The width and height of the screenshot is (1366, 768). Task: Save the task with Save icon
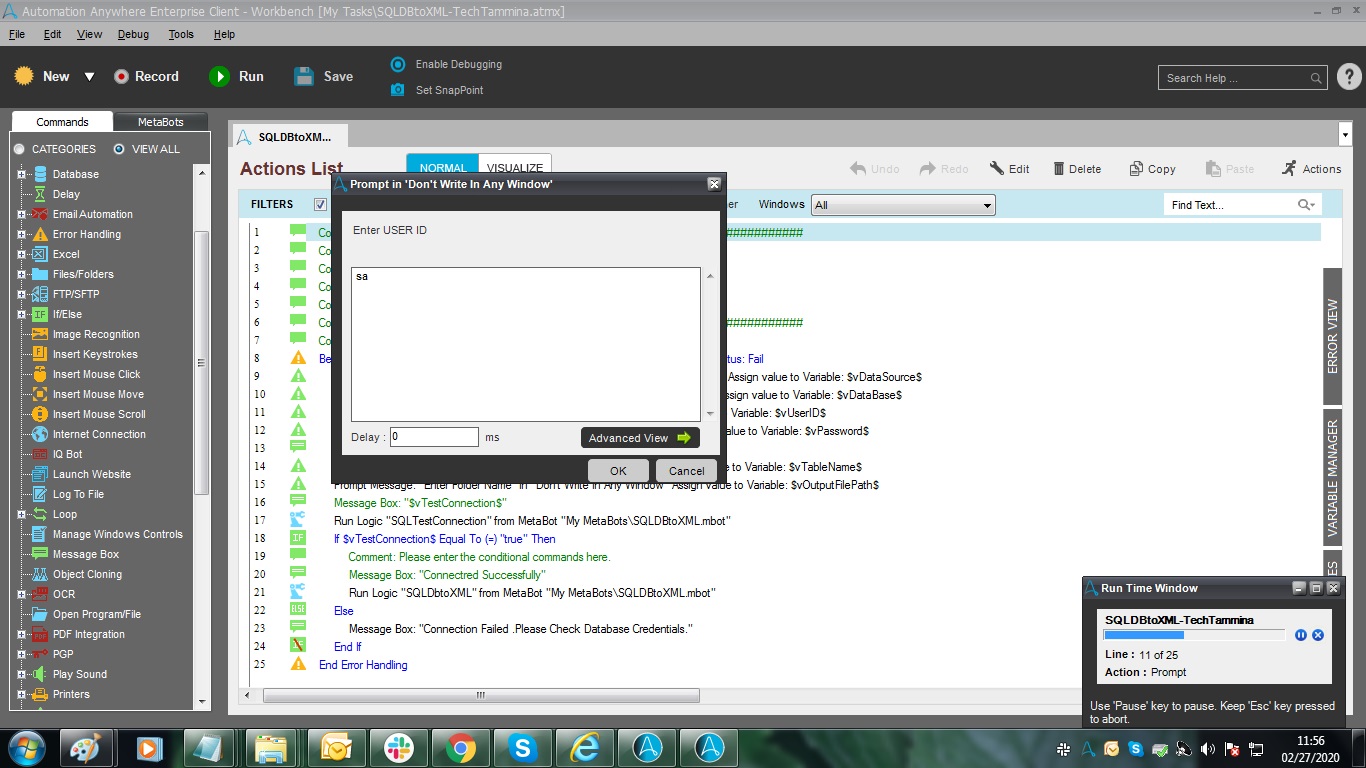click(x=304, y=76)
